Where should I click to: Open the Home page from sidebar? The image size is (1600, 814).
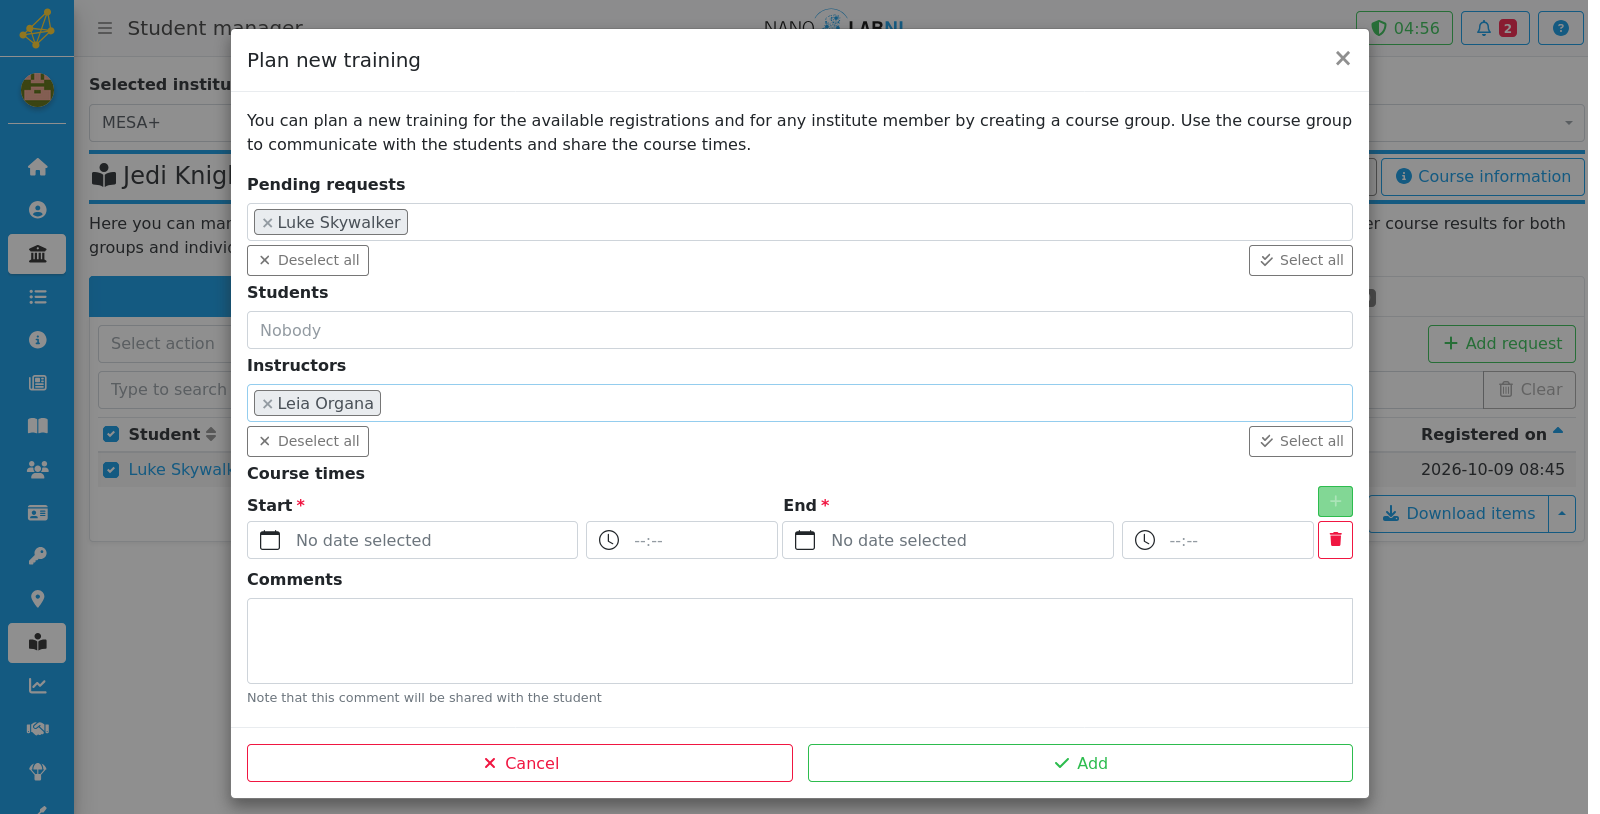tap(37, 167)
